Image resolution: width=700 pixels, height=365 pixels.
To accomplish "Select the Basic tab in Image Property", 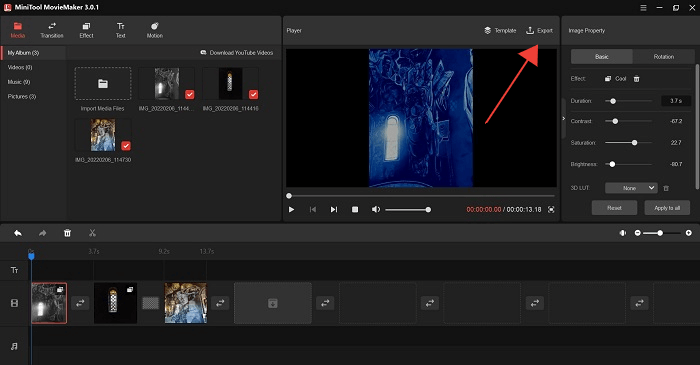I will tap(601, 57).
